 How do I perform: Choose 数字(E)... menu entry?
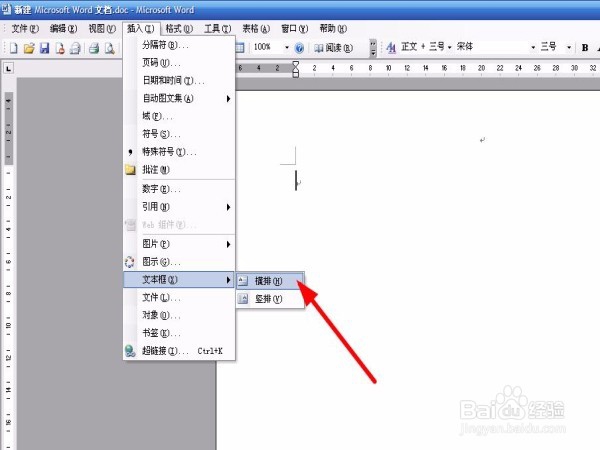(179, 189)
